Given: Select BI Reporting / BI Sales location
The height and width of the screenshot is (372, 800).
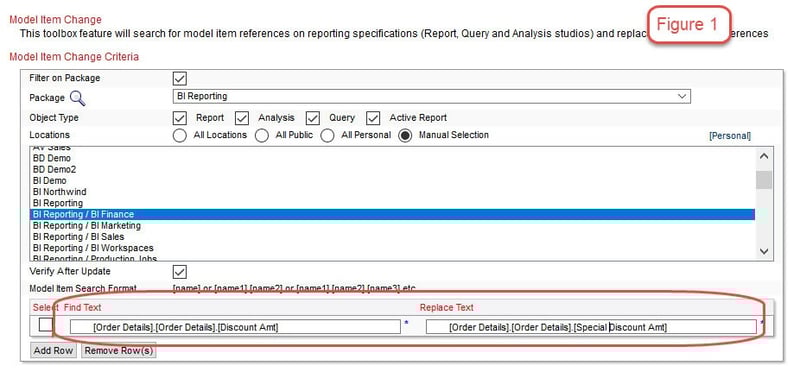Looking at the screenshot, I should (x=392, y=237).
